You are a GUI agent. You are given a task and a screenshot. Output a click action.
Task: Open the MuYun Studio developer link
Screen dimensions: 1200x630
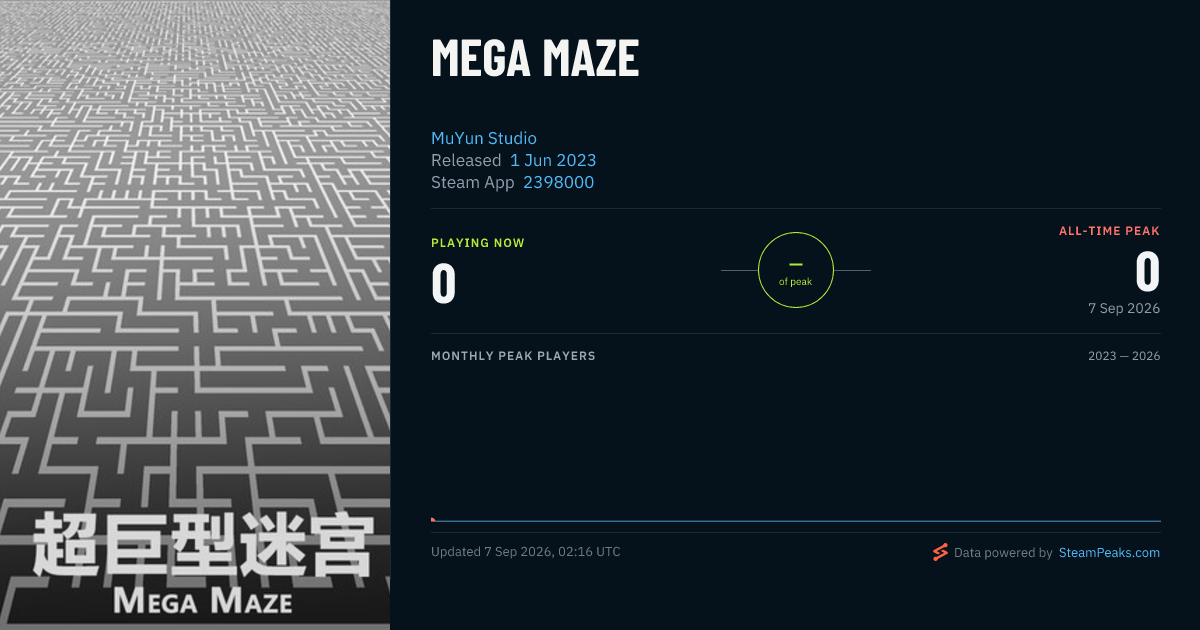point(484,138)
